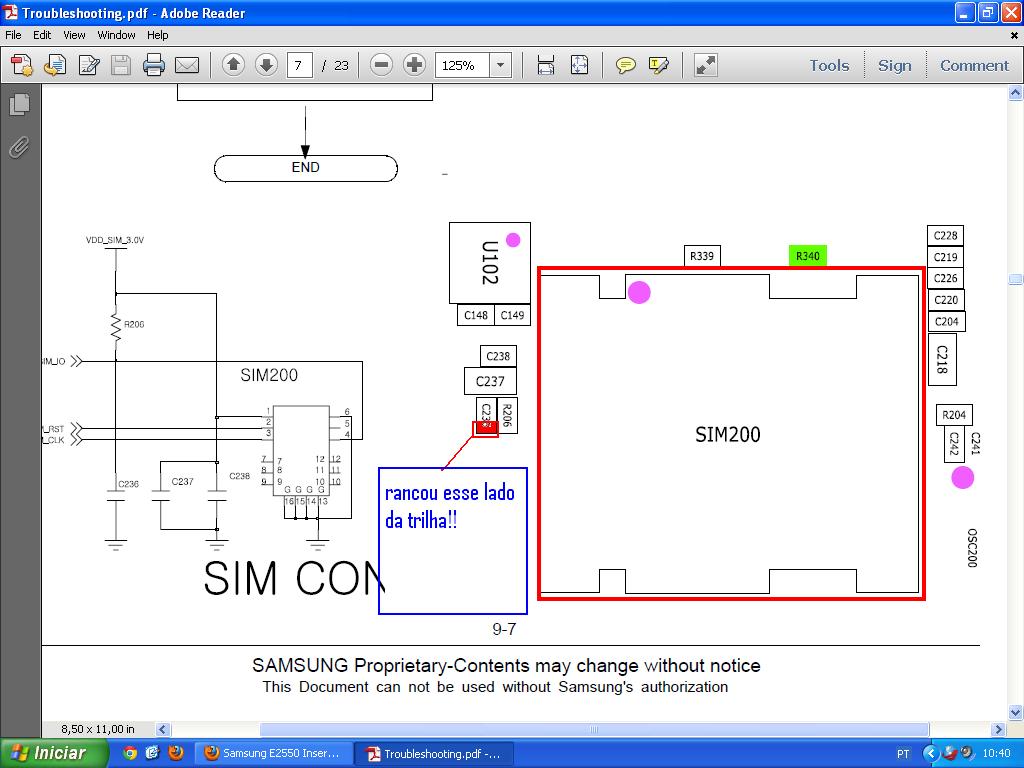Image resolution: width=1024 pixels, height=768 pixels.
Task: Click the horizontal scrollbar left arrow
Action: (163, 729)
